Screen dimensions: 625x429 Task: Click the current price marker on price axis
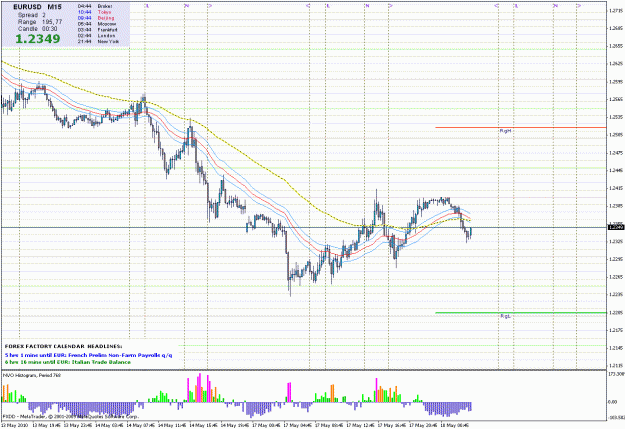coord(615,227)
